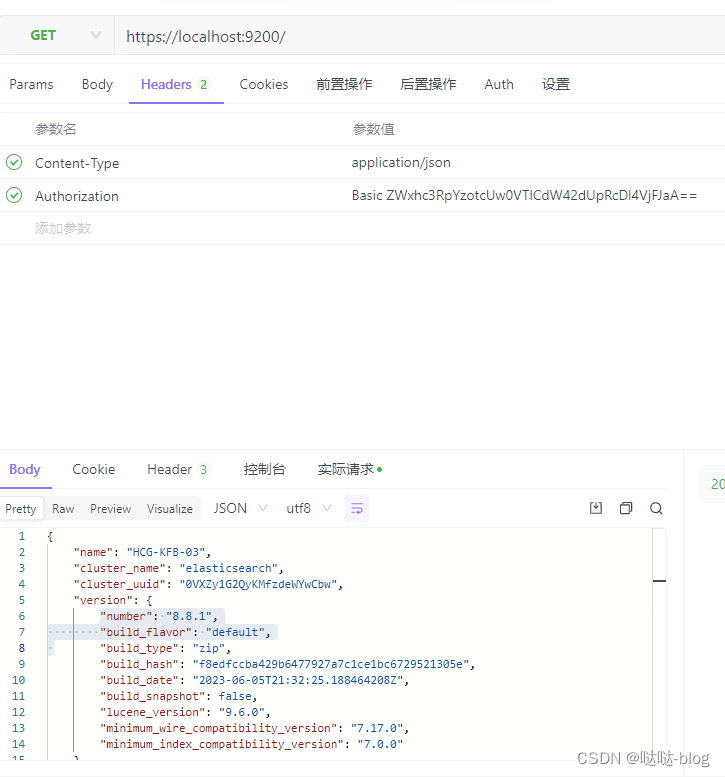The height and width of the screenshot is (777, 725).
Task: Open the 后置操作 tab
Action: coord(428,84)
